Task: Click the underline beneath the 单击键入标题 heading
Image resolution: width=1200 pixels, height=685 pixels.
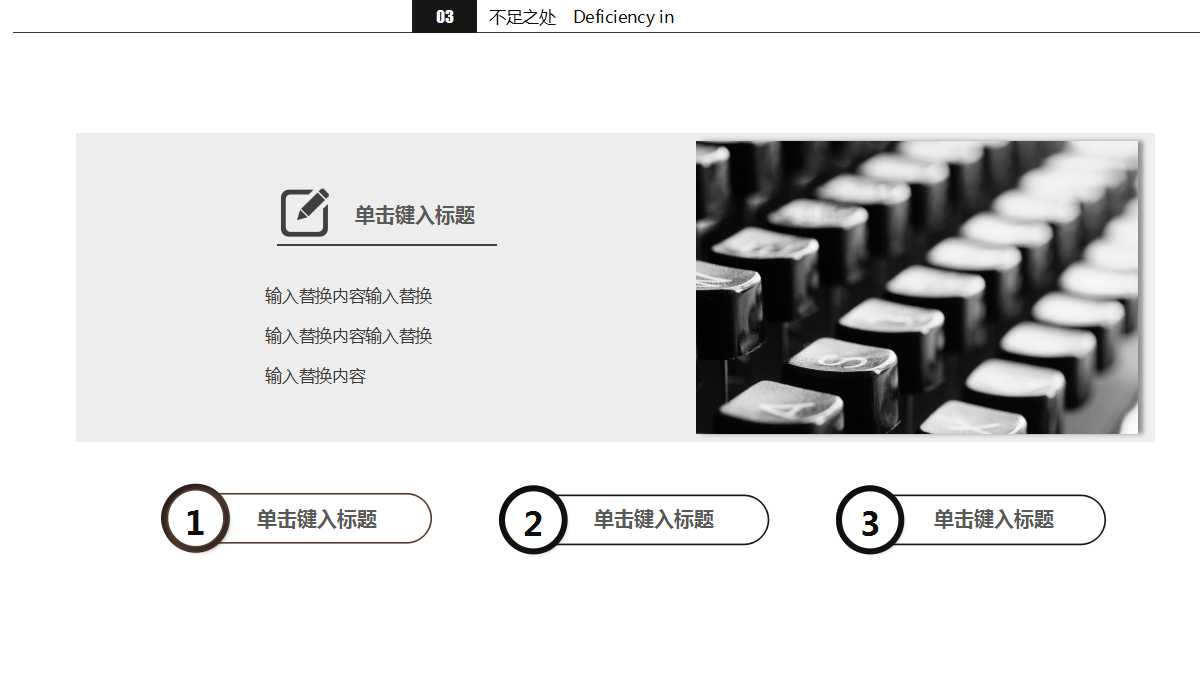Action: click(x=387, y=243)
